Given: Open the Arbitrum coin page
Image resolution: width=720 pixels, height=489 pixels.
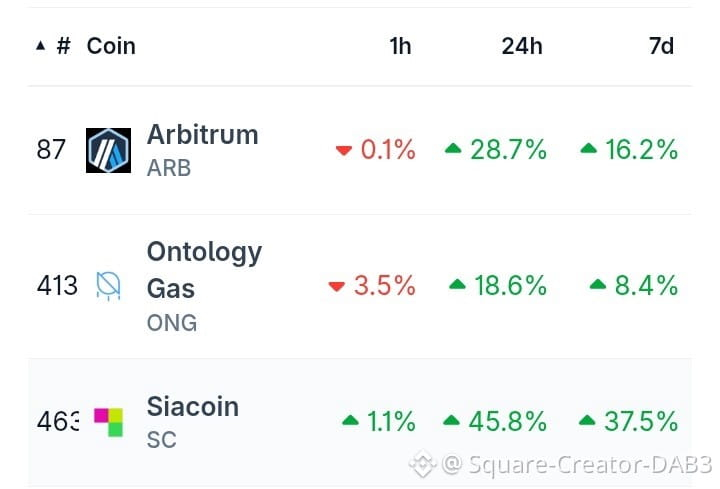Looking at the screenshot, I should click(x=202, y=135).
